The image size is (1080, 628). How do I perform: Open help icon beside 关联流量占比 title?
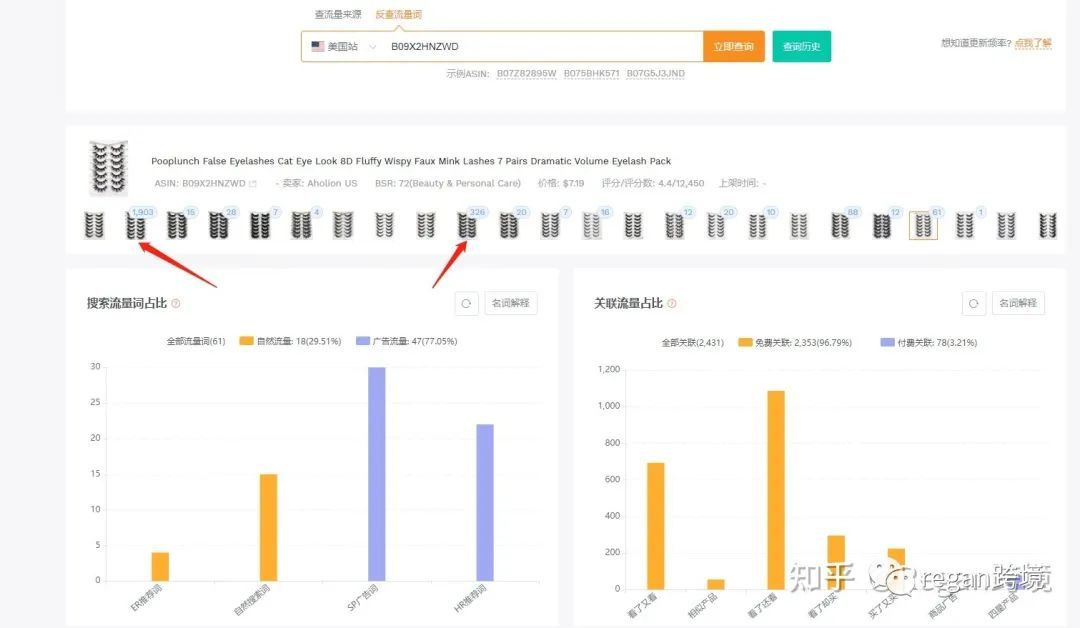672,304
